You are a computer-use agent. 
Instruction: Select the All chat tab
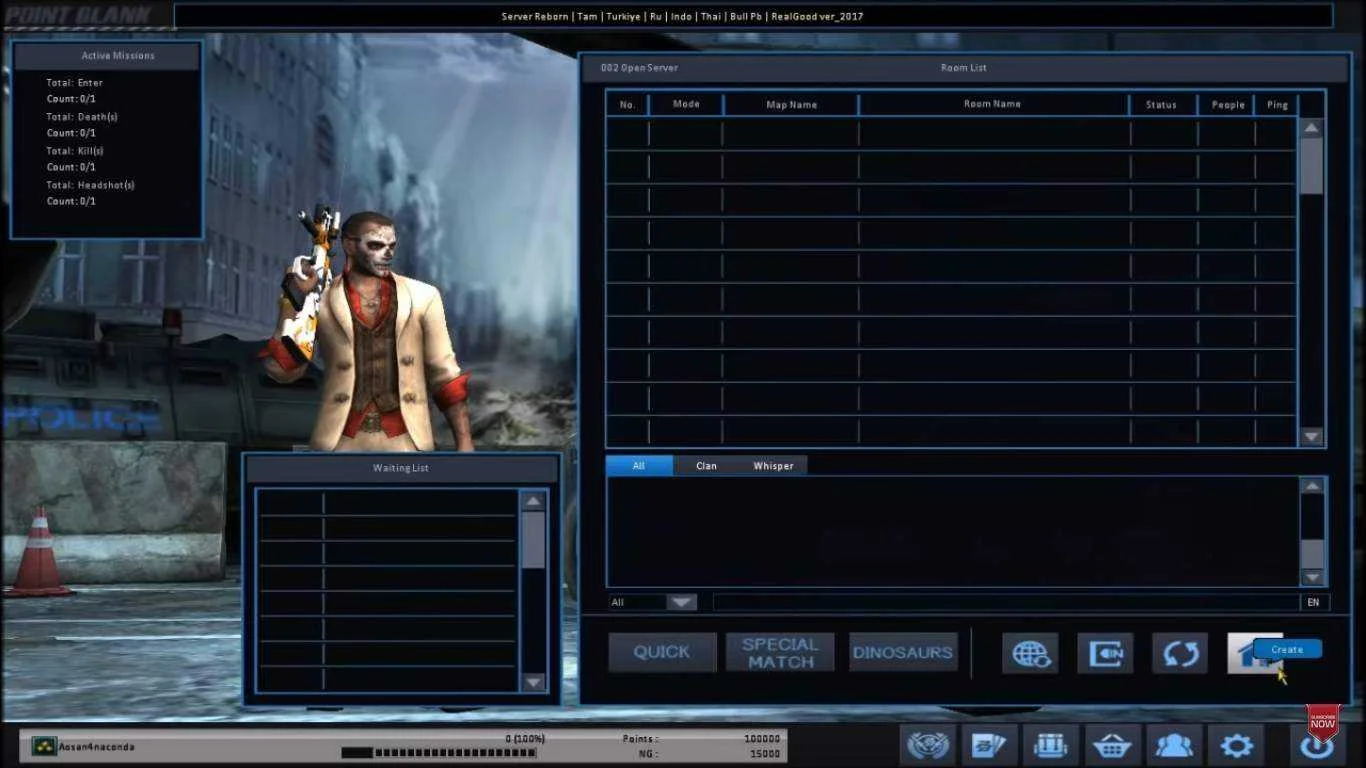point(639,466)
